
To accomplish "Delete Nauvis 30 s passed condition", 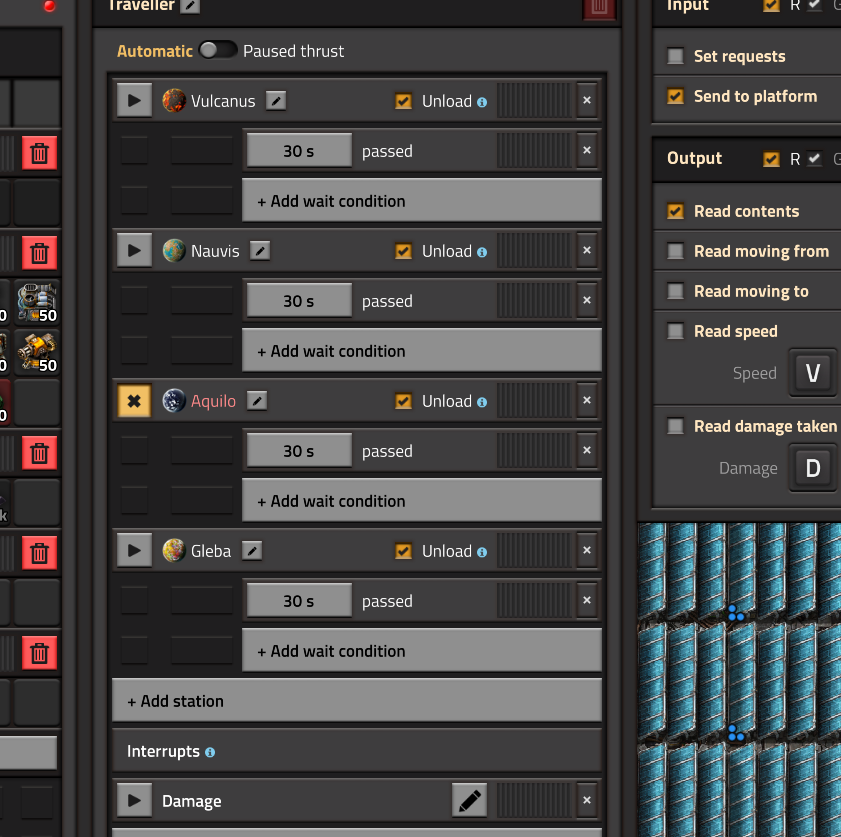I will [587, 300].
